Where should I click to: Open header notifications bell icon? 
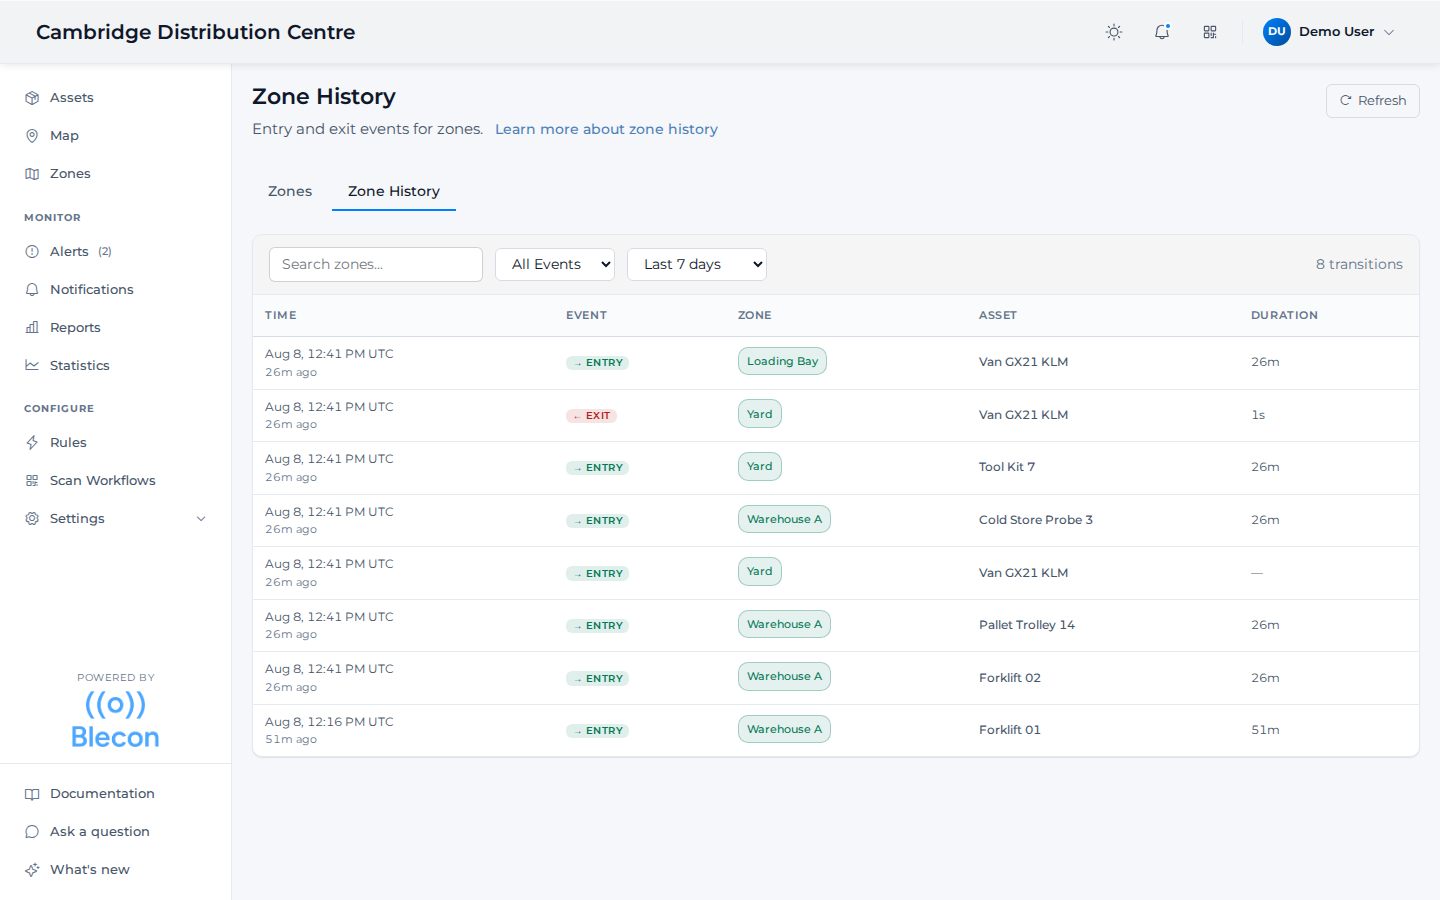(x=1162, y=32)
